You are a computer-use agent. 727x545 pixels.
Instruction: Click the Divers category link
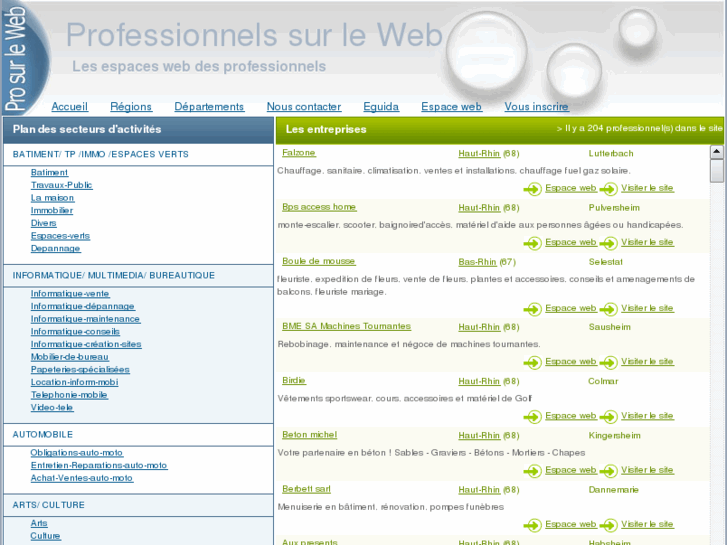[44, 223]
